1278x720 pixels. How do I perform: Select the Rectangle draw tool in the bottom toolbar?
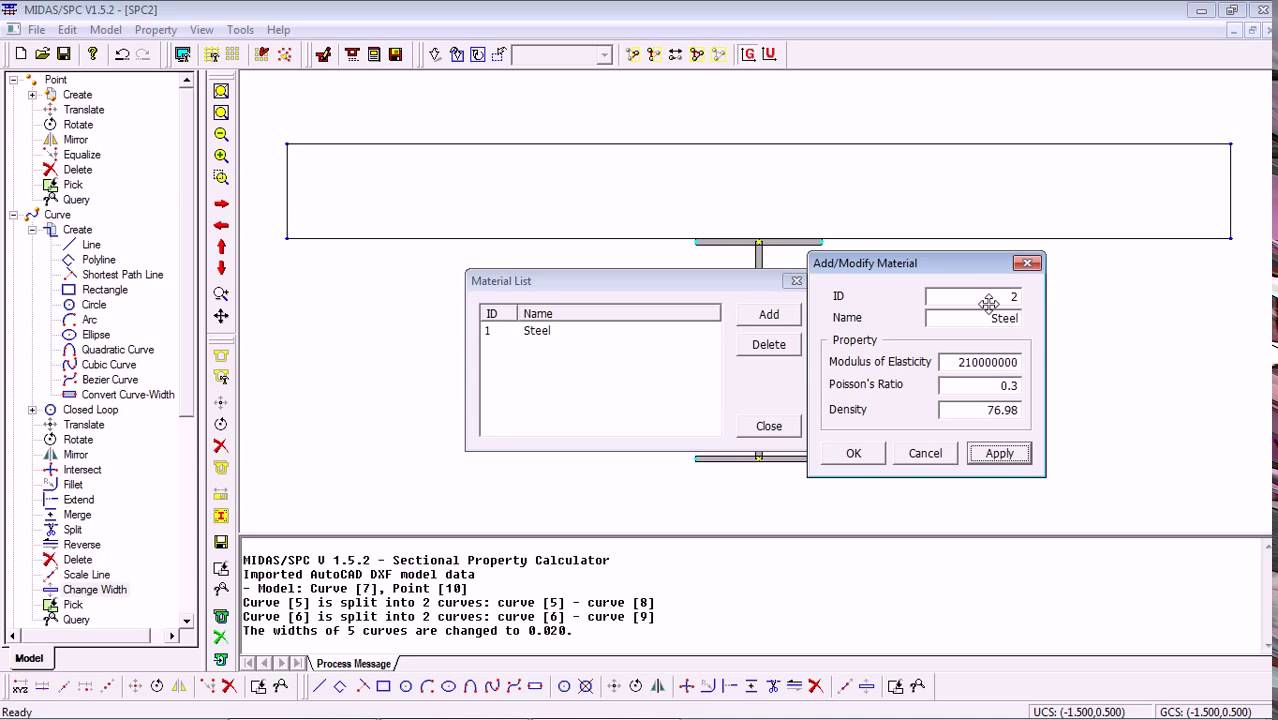pos(383,686)
